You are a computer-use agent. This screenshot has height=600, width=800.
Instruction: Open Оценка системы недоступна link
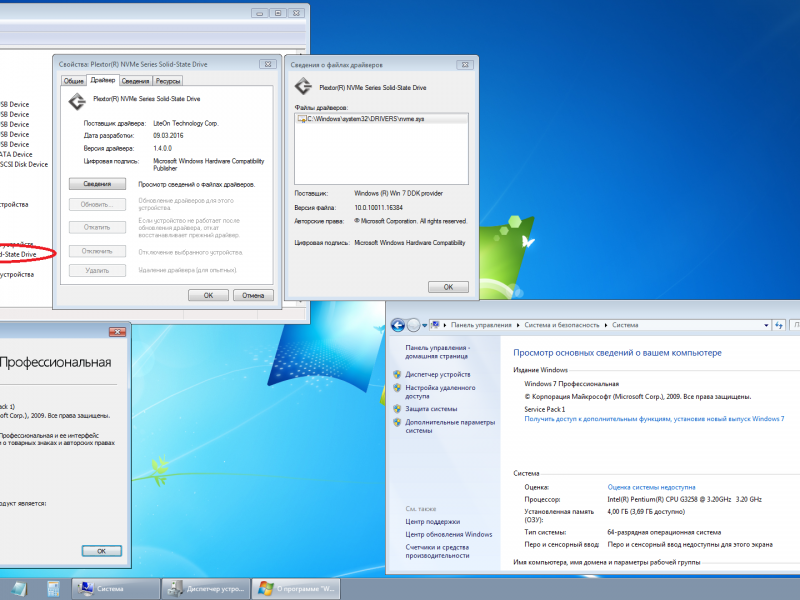point(651,487)
